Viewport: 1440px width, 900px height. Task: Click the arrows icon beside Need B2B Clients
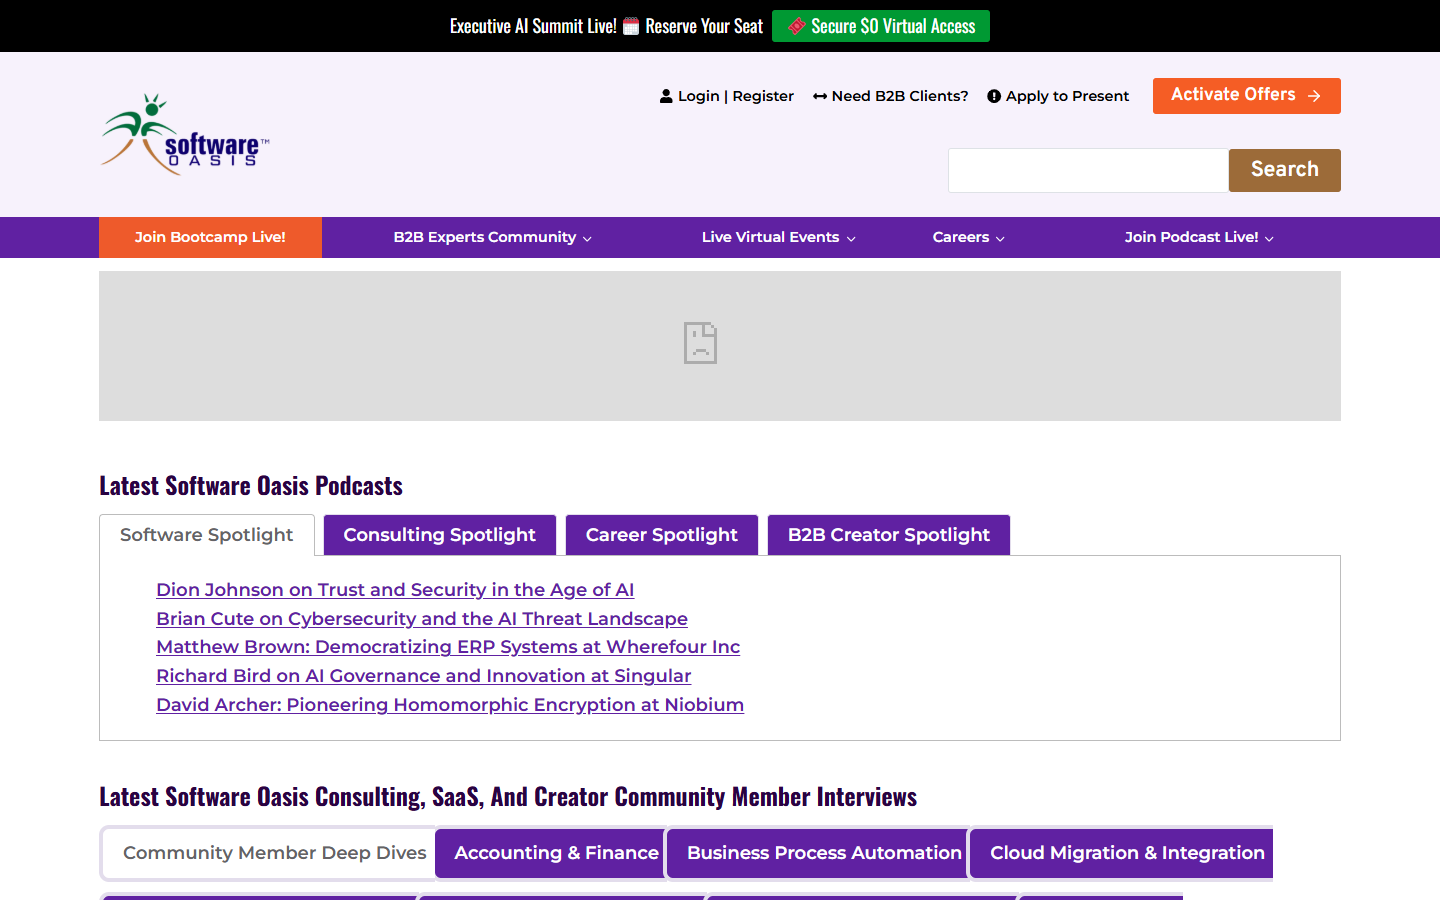[x=820, y=96]
